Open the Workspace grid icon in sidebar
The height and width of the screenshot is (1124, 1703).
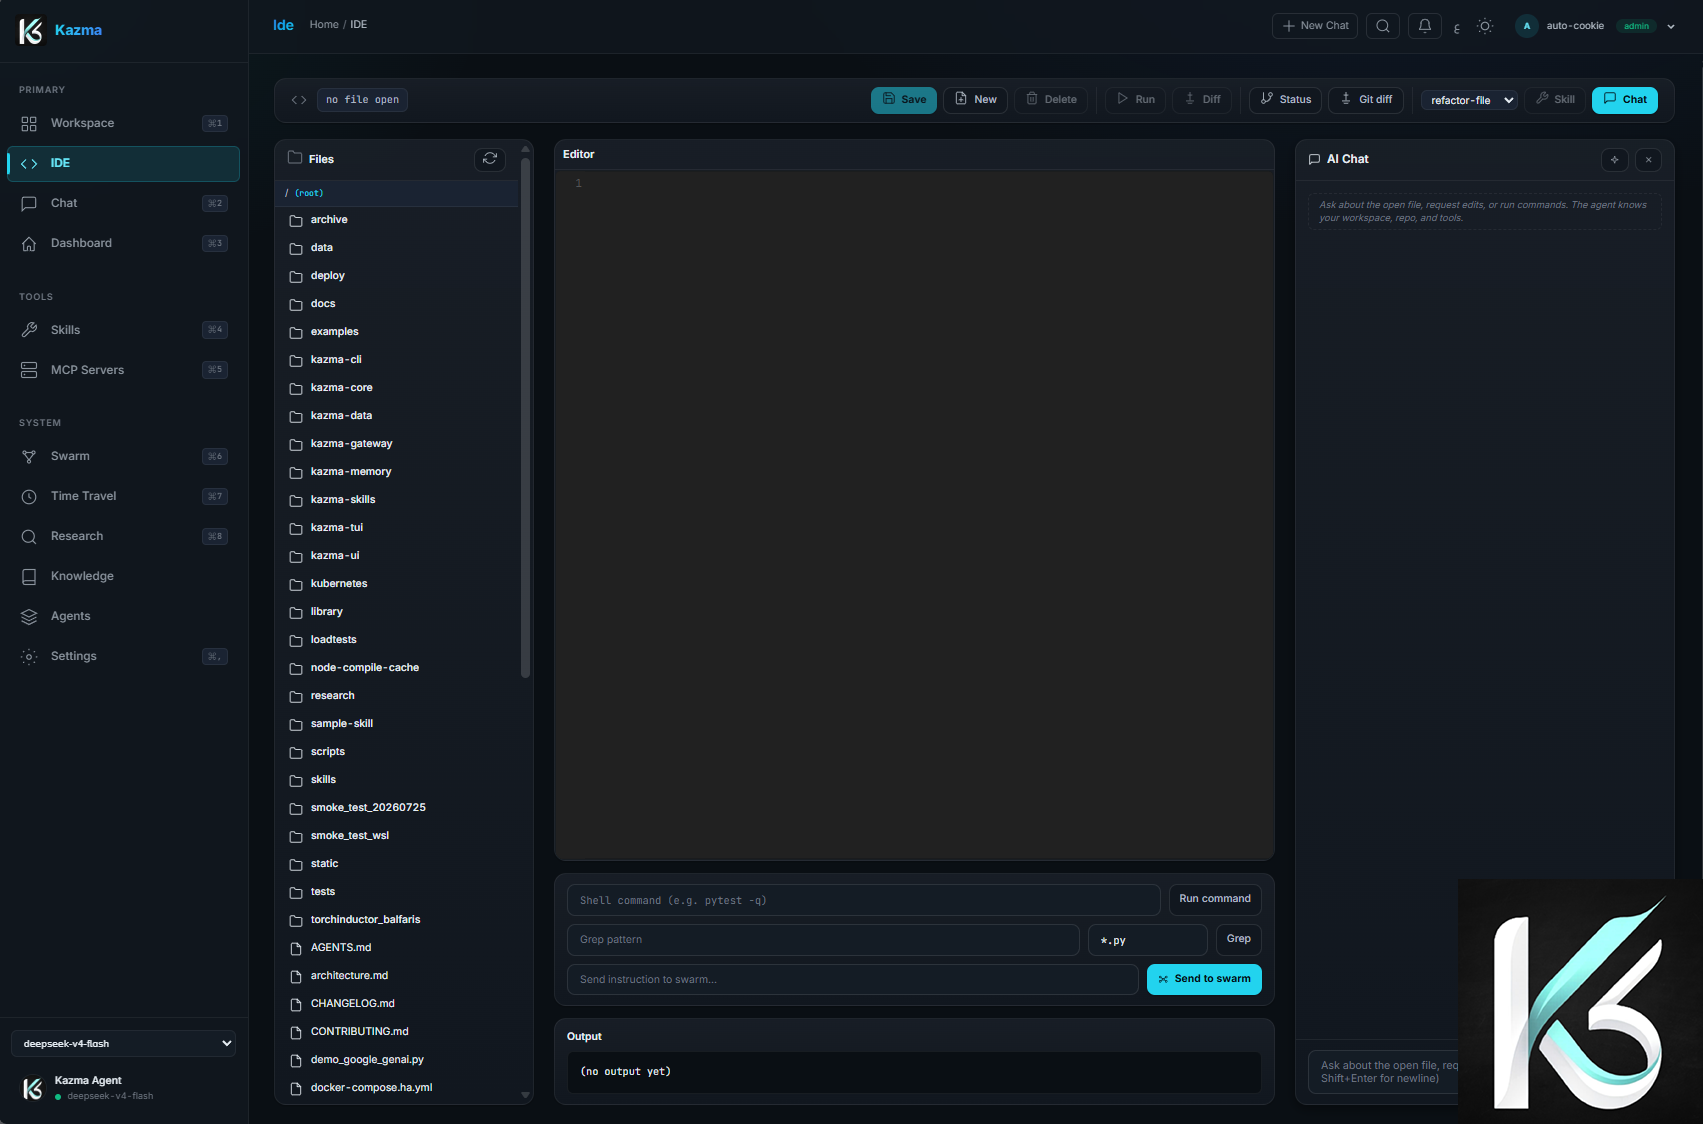pos(29,123)
